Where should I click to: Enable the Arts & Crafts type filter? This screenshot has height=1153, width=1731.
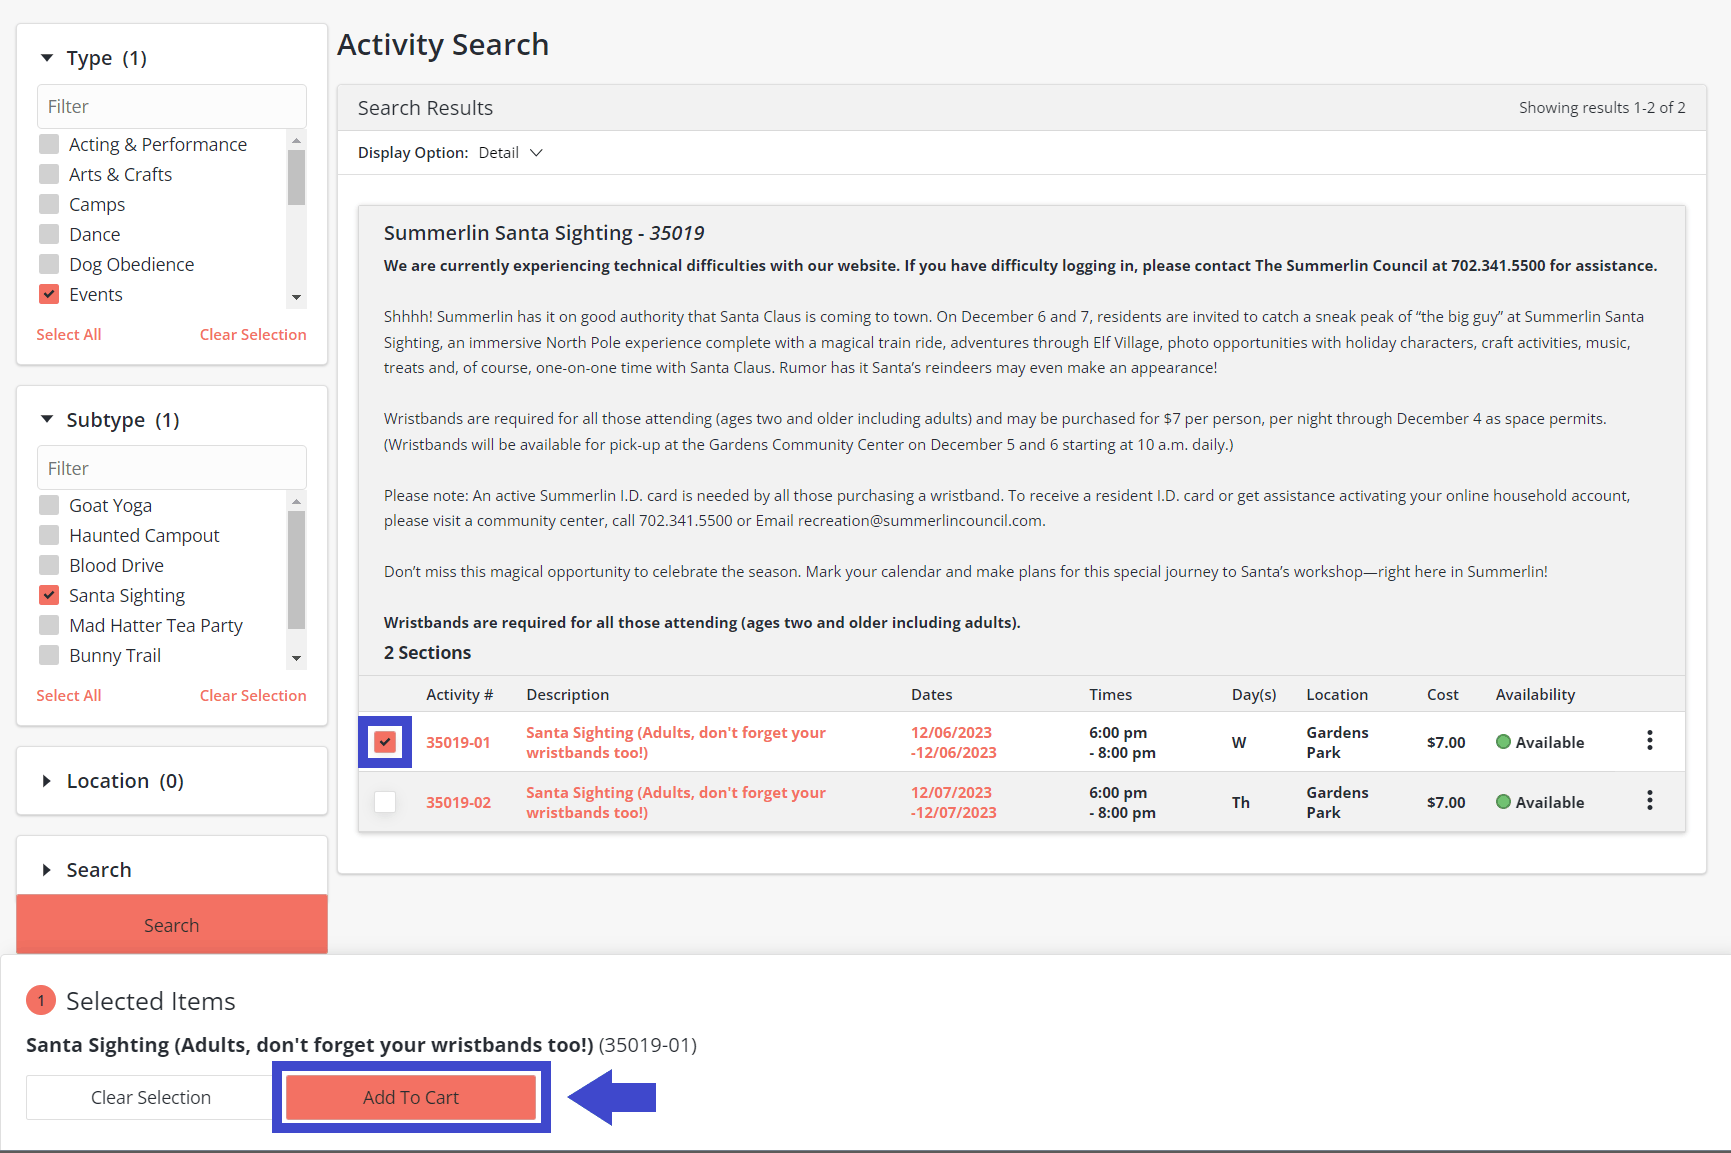click(x=49, y=175)
